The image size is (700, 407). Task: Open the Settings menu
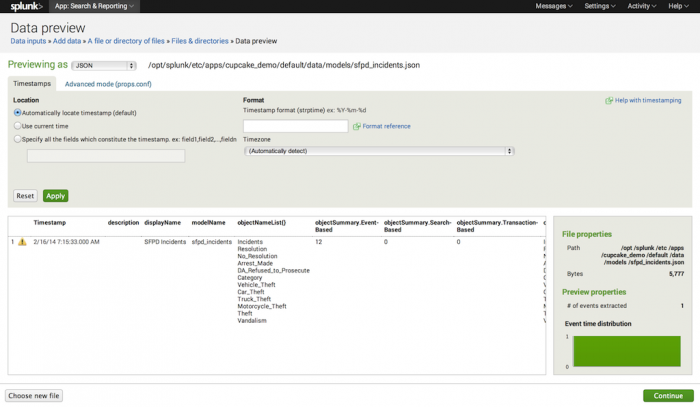point(600,6)
